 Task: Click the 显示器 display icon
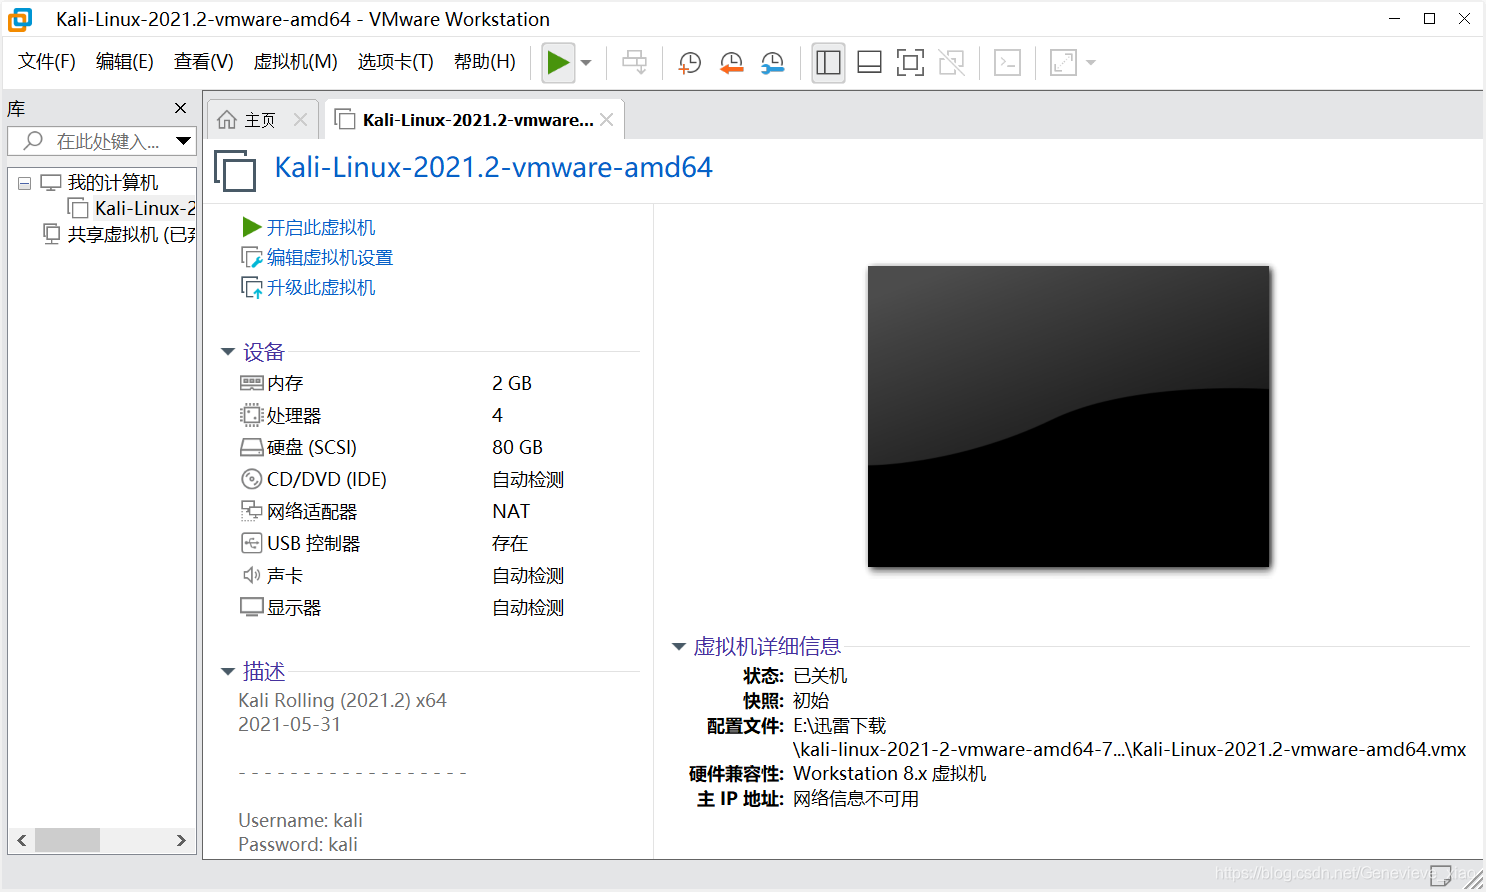pos(251,607)
